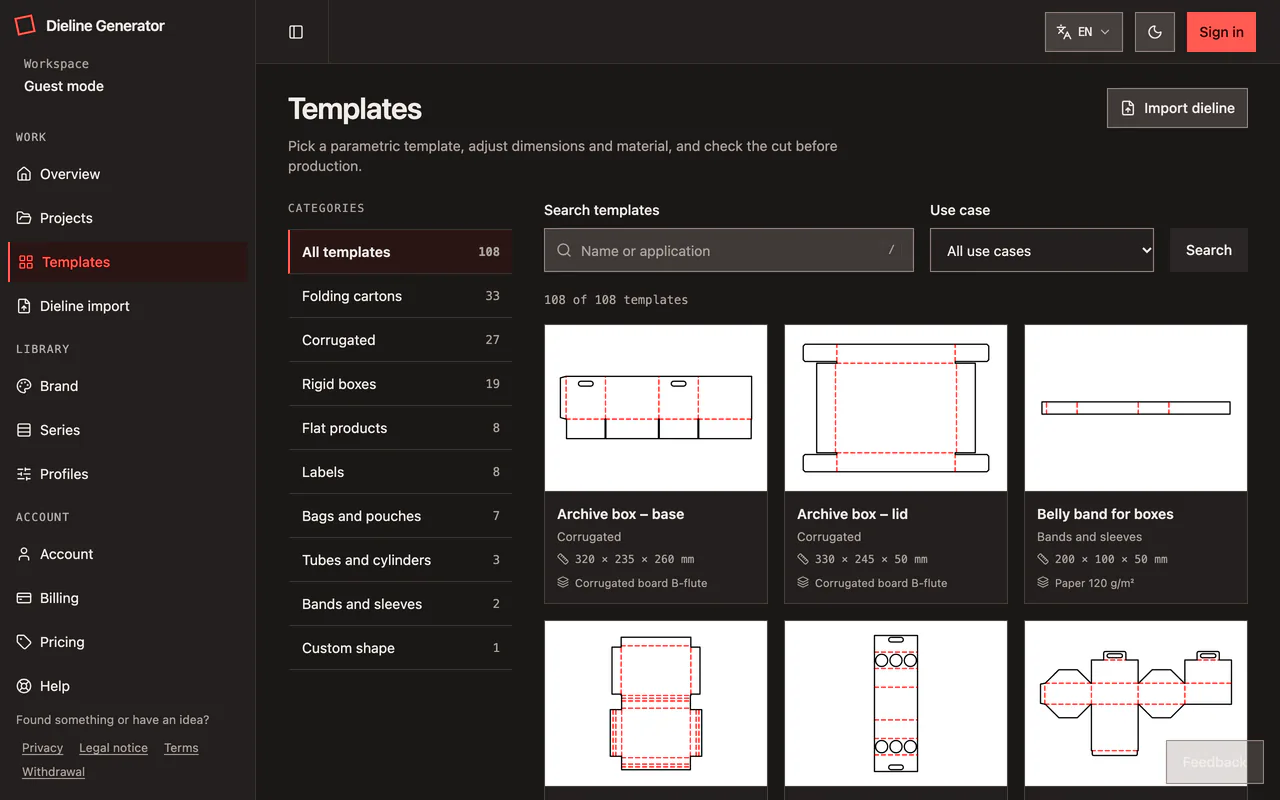1280x800 pixels.
Task: Click the Legal notice link
Action: coord(113,748)
